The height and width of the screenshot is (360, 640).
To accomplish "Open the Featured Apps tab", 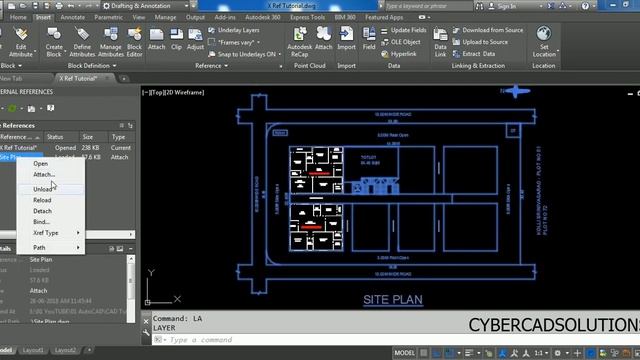I will [x=384, y=18].
